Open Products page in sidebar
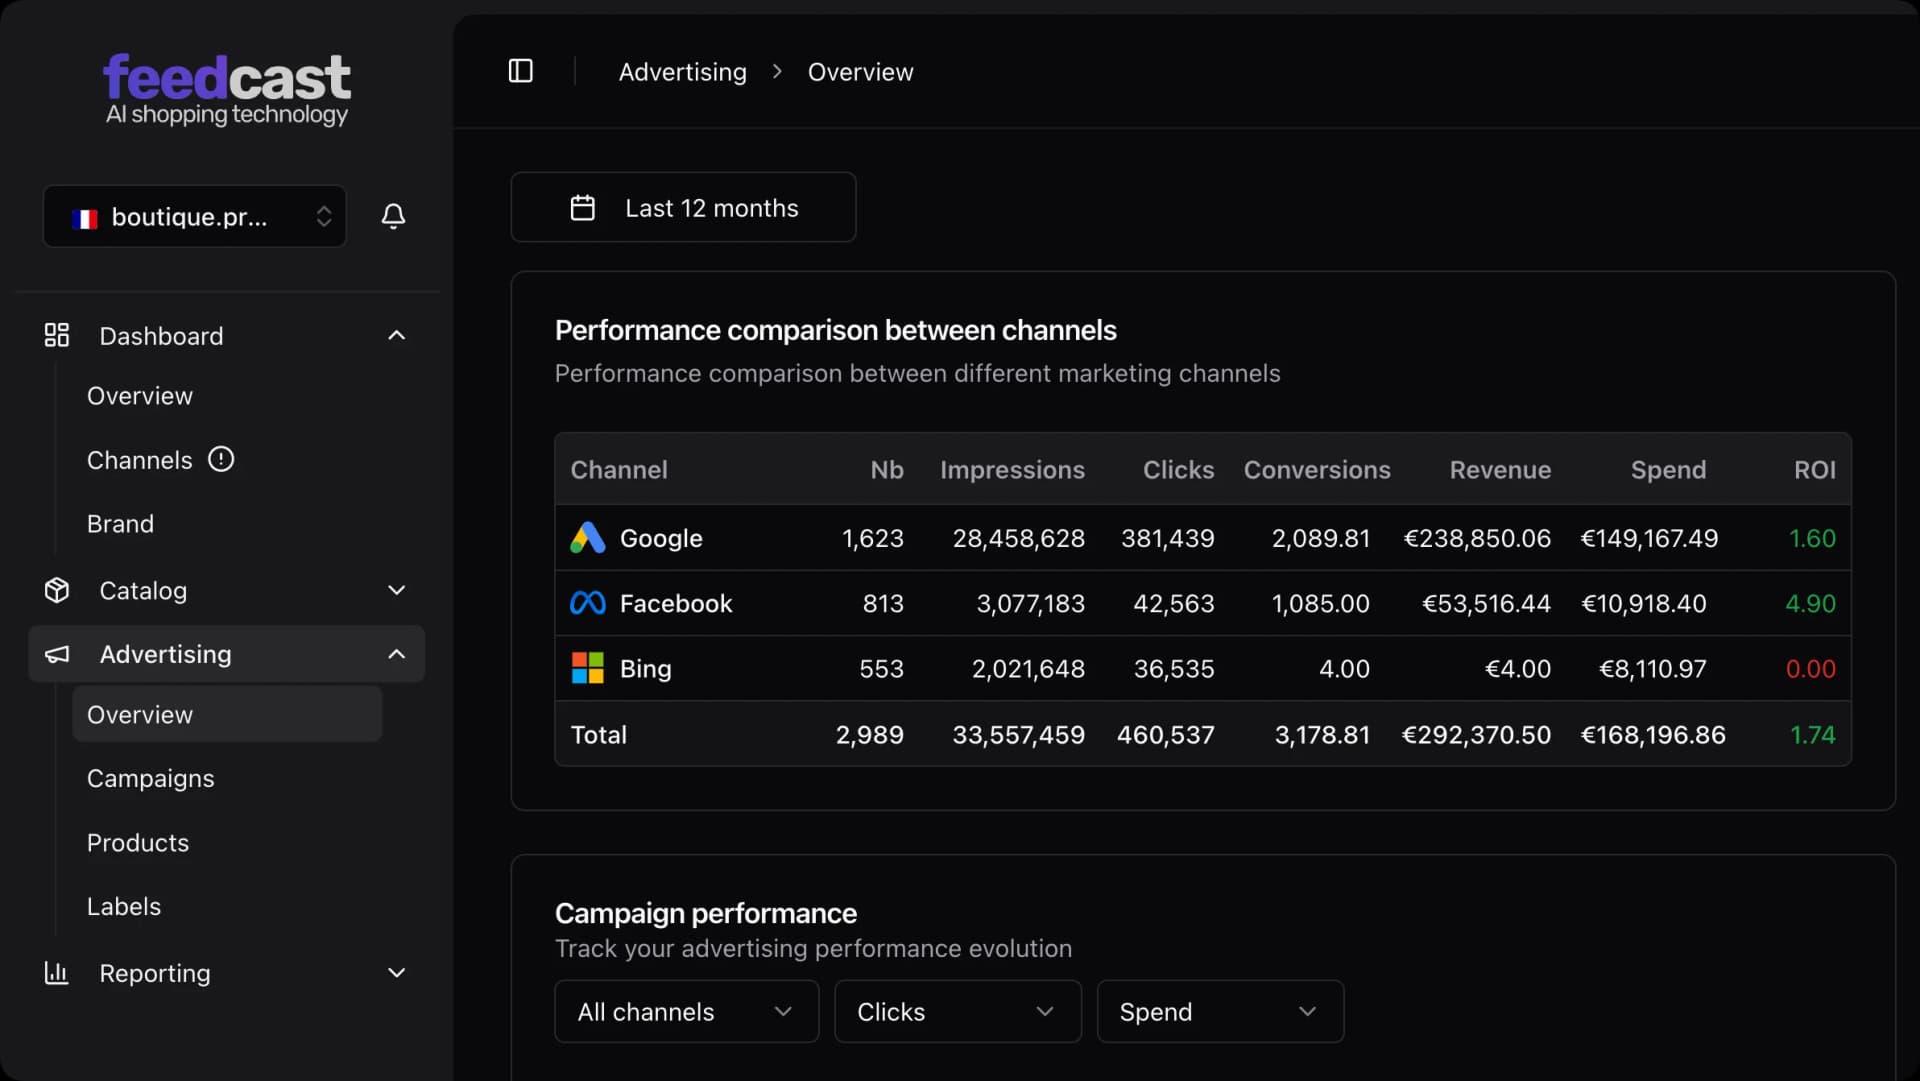Screen dimensions: 1920x1081 coord(138,842)
